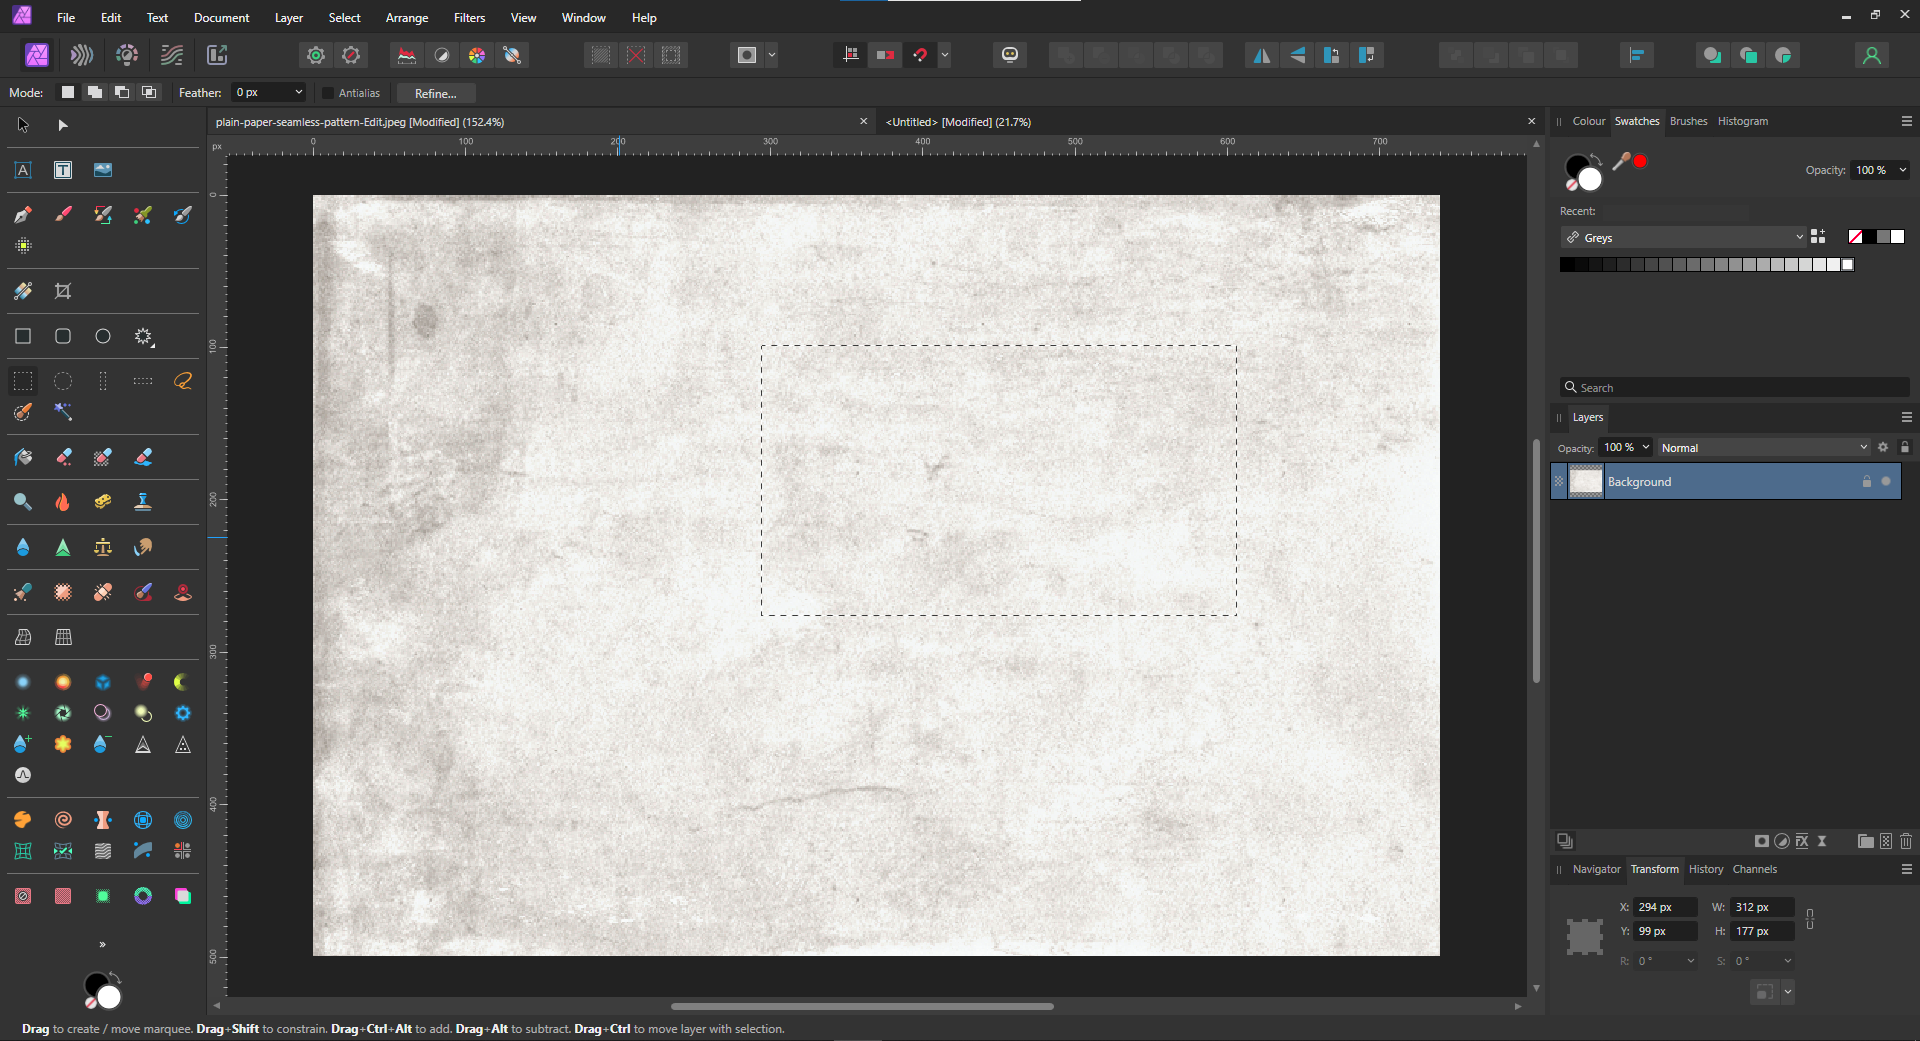This screenshot has height=1041, width=1920.
Task: Select the Mesh Warp tool
Action: click(x=23, y=637)
